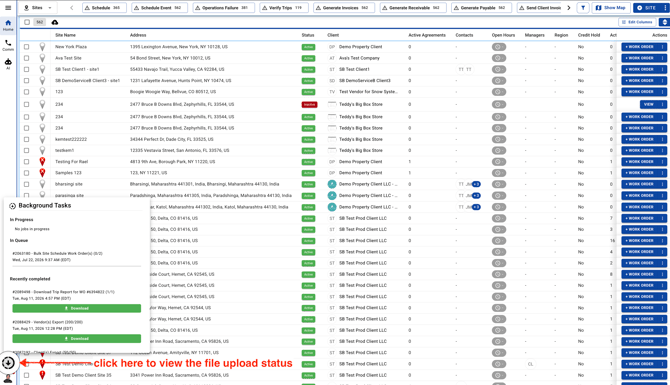Open the filter funnel icon
This screenshot has height=385, width=670.
point(583,8)
